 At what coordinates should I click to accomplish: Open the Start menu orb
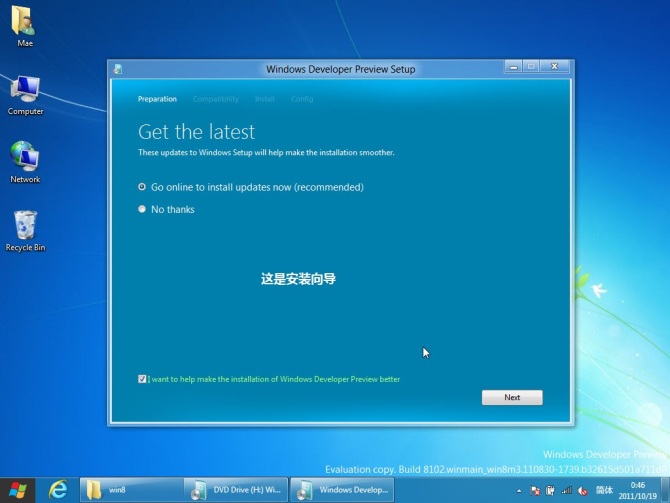(x=18, y=490)
